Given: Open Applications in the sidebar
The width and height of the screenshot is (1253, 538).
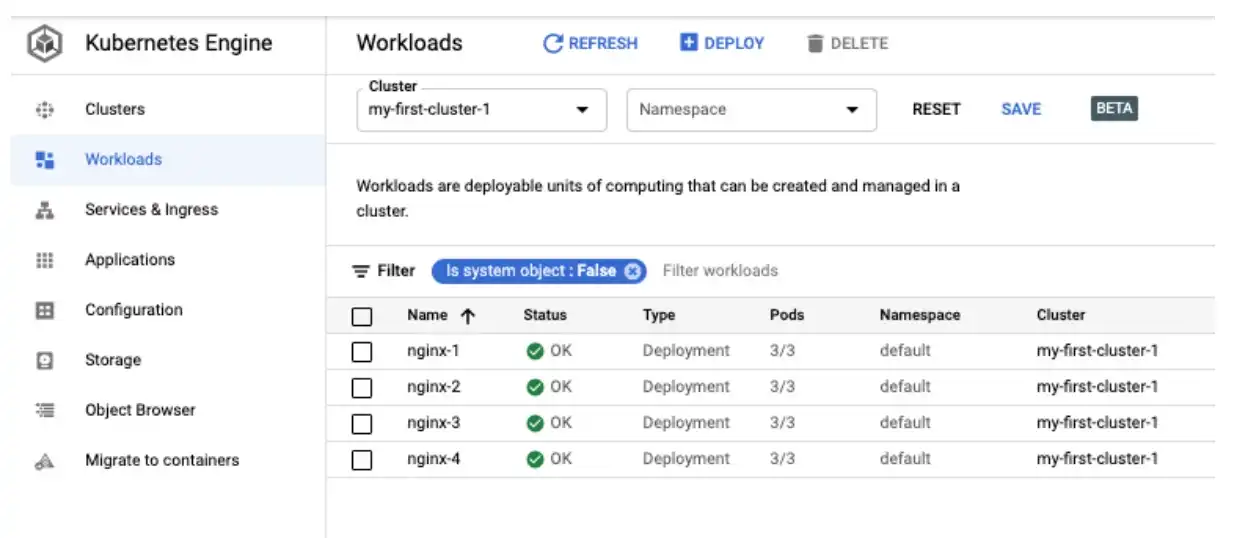Looking at the screenshot, I should click(168, 260).
